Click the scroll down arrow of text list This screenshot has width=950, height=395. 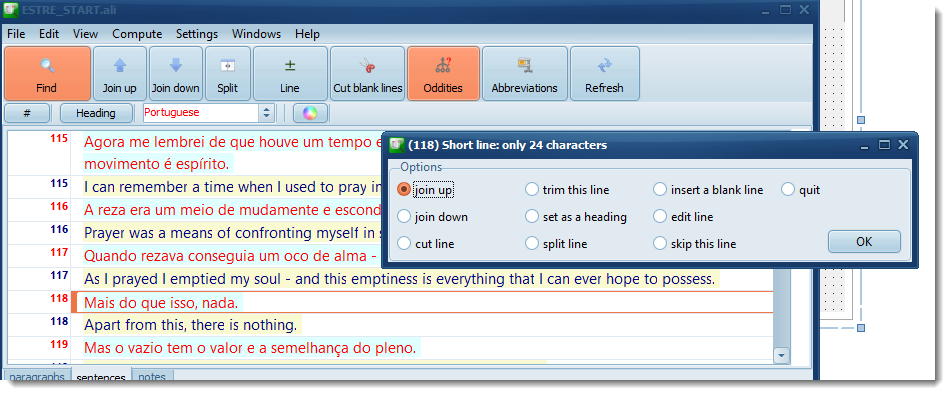click(782, 356)
